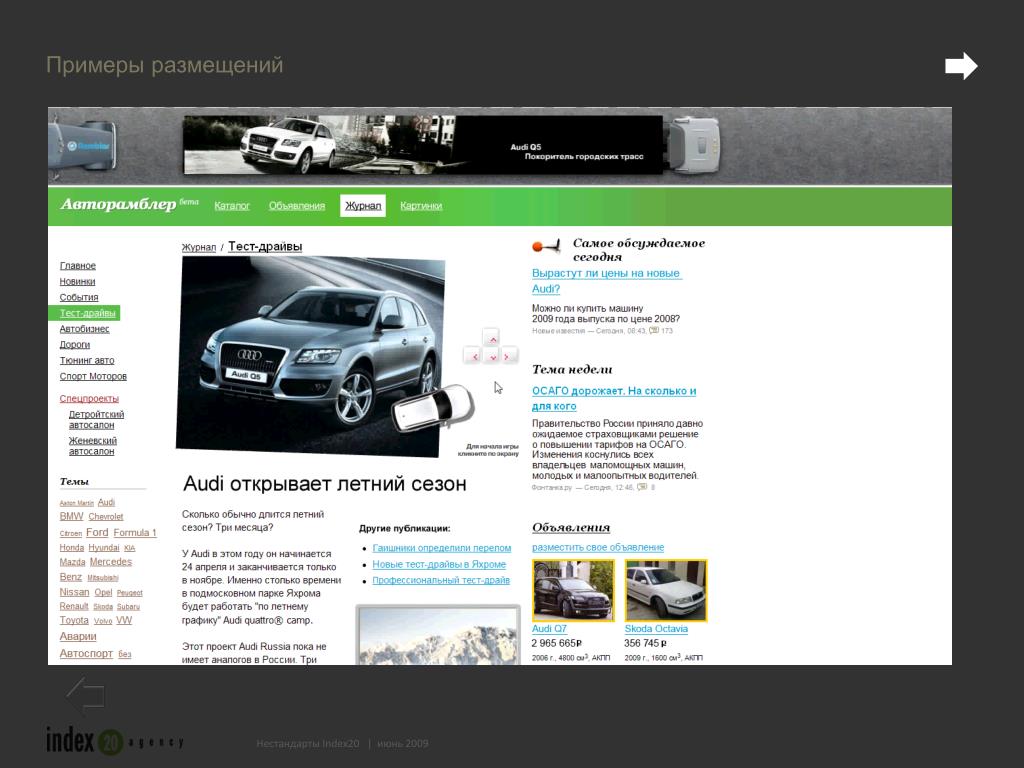This screenshot has width=1024, height=768.
Task: Click 'разместить свое объявление' link
Action: point(598,547)
